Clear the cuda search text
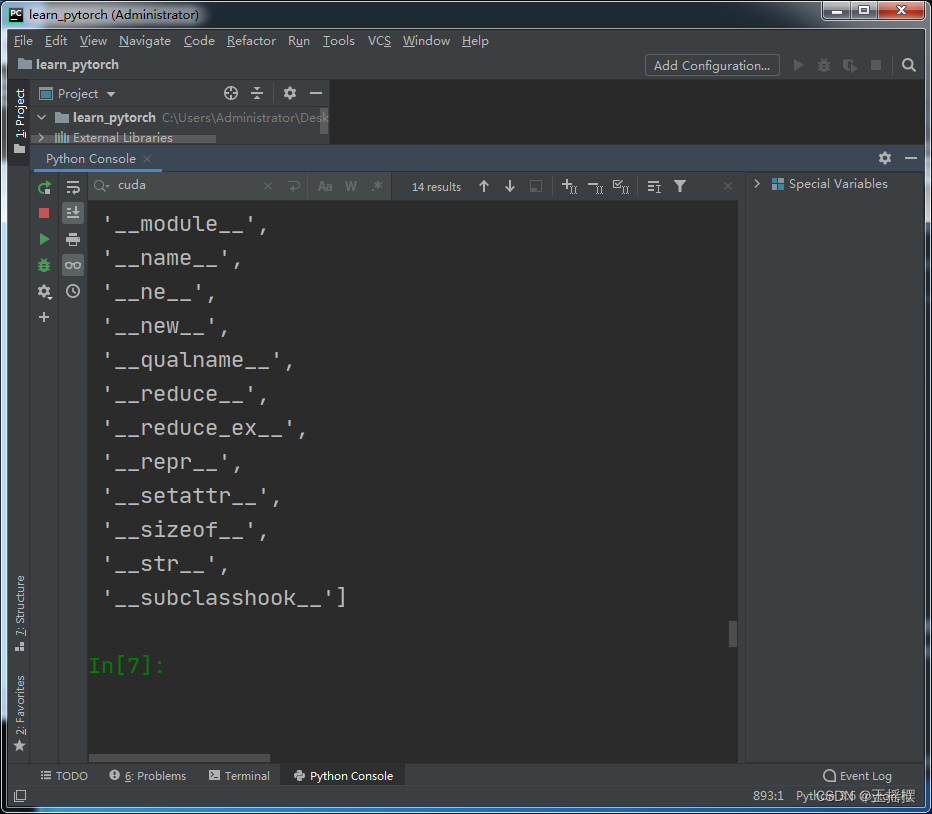932x814 pixels. tap(268, 186)
